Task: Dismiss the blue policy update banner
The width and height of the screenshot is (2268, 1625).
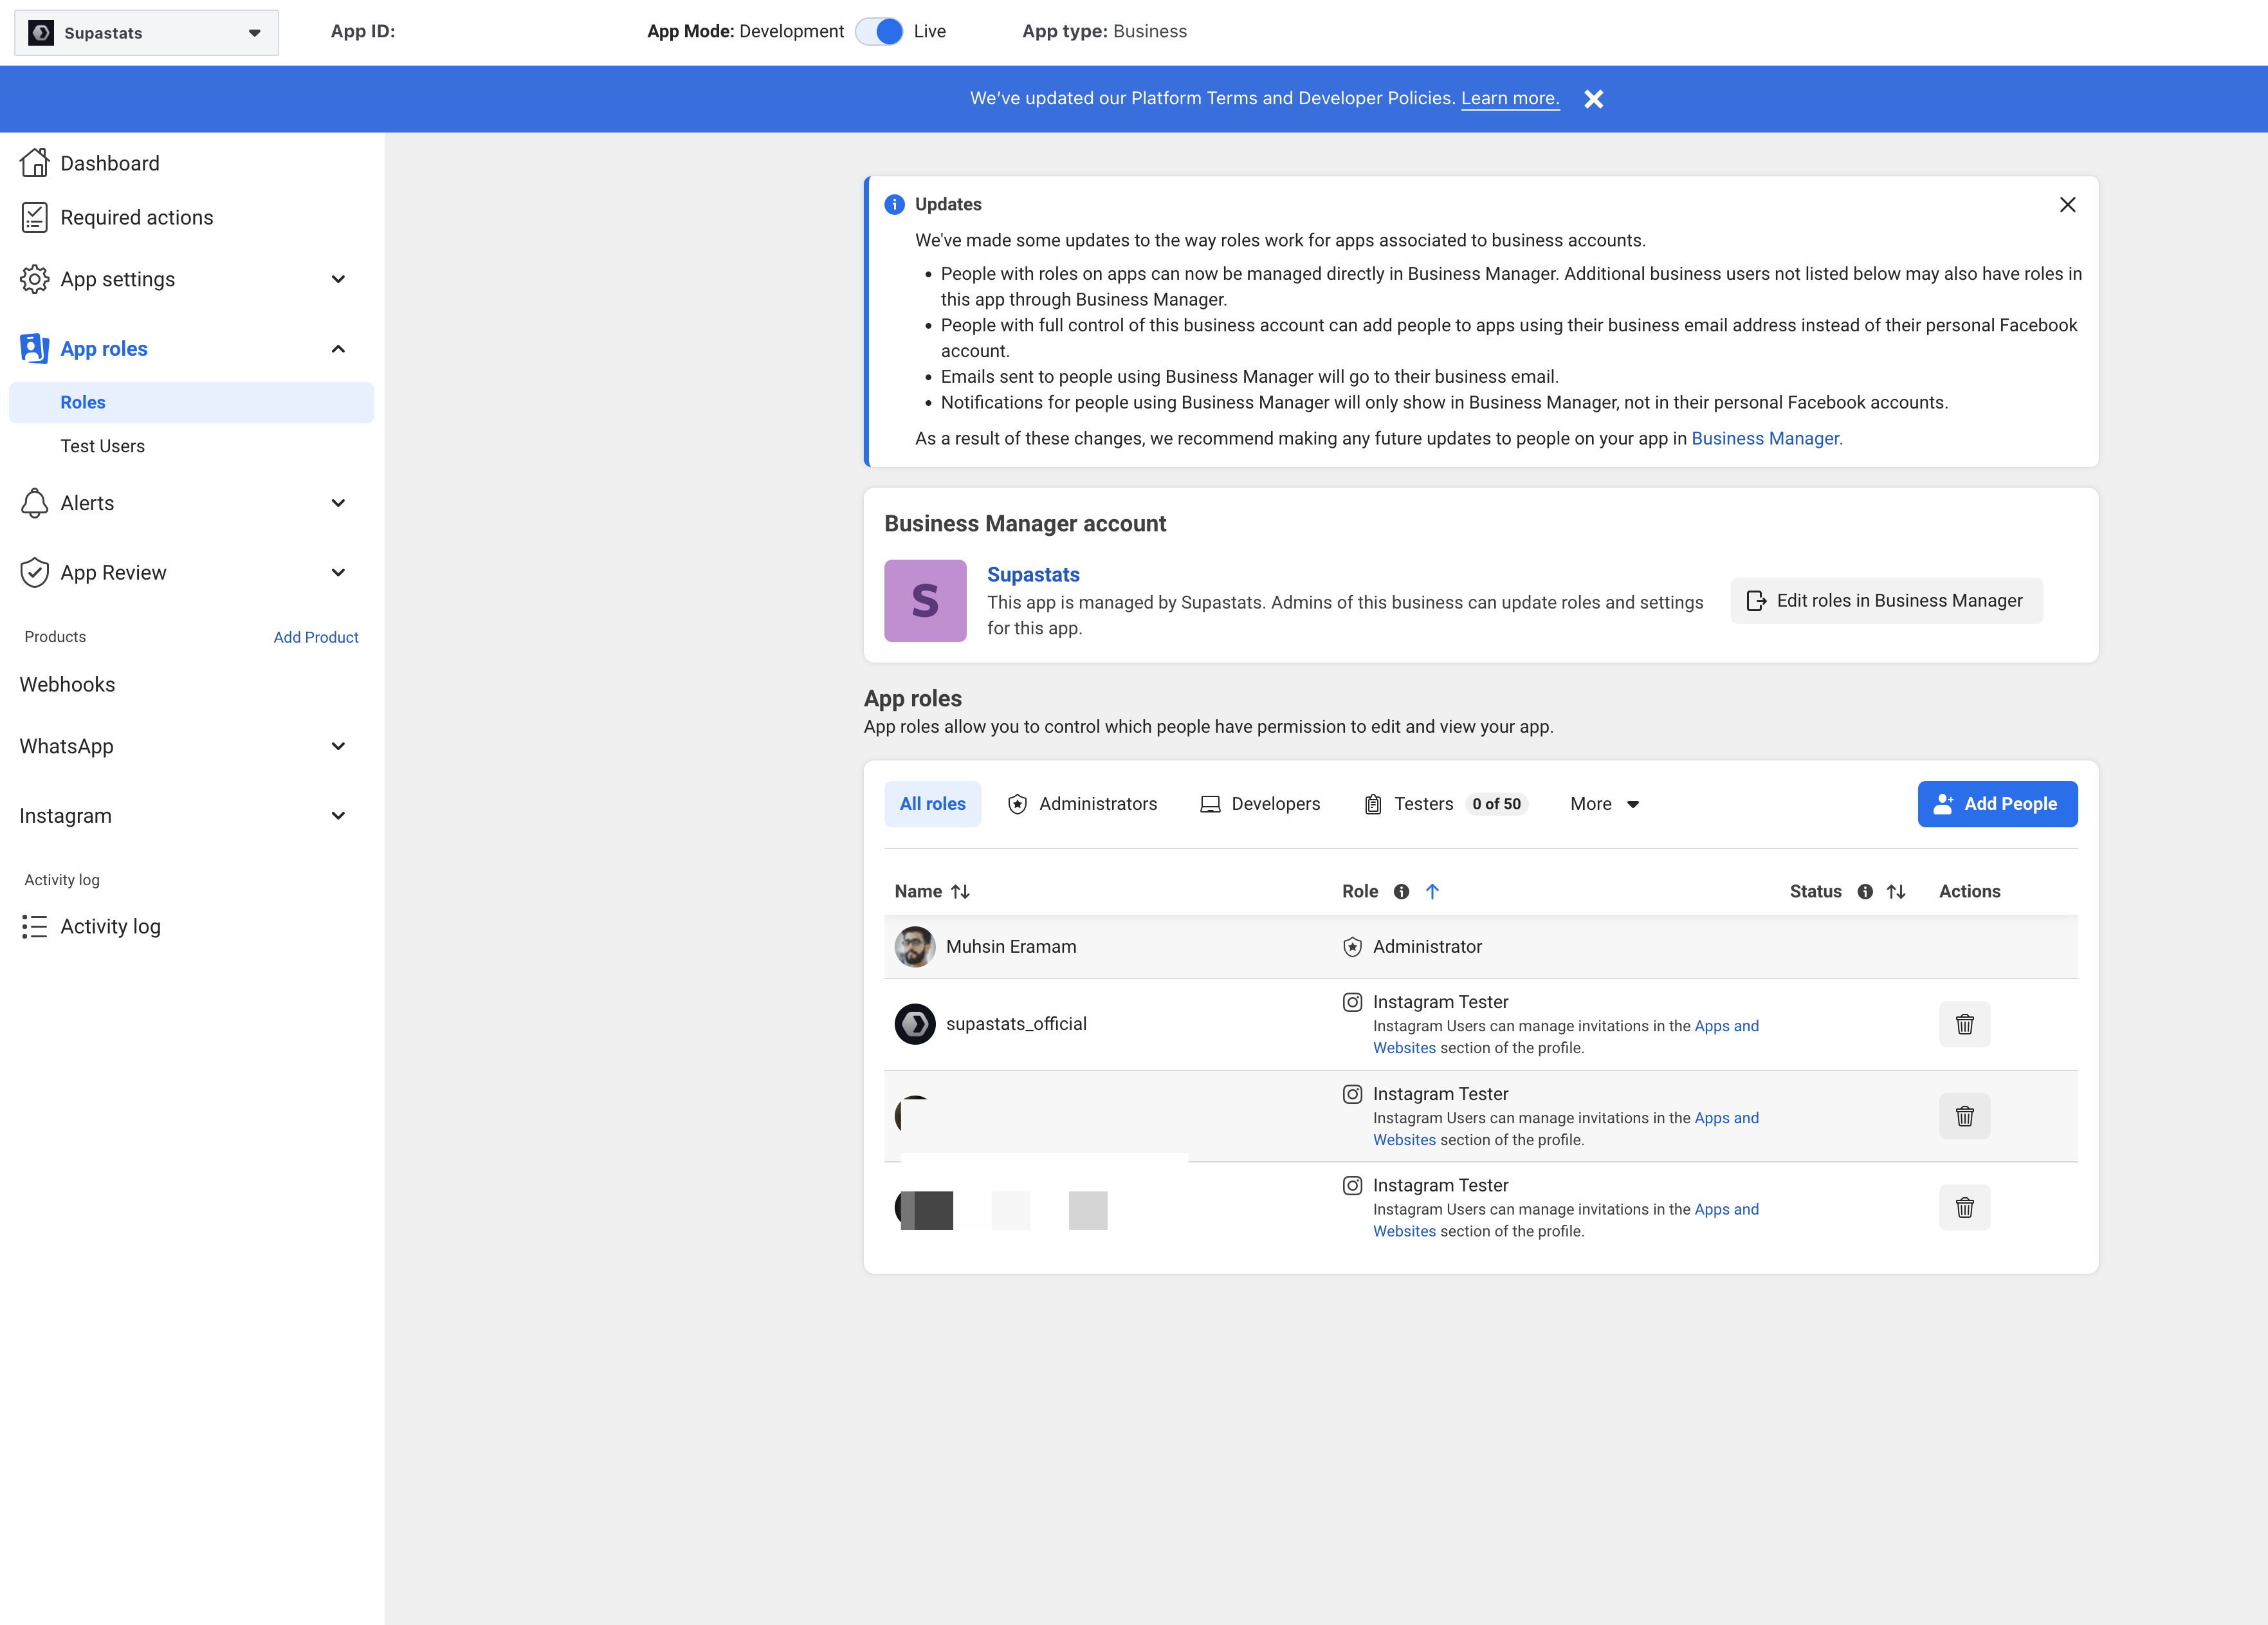Action: [x=1594, y=99]
